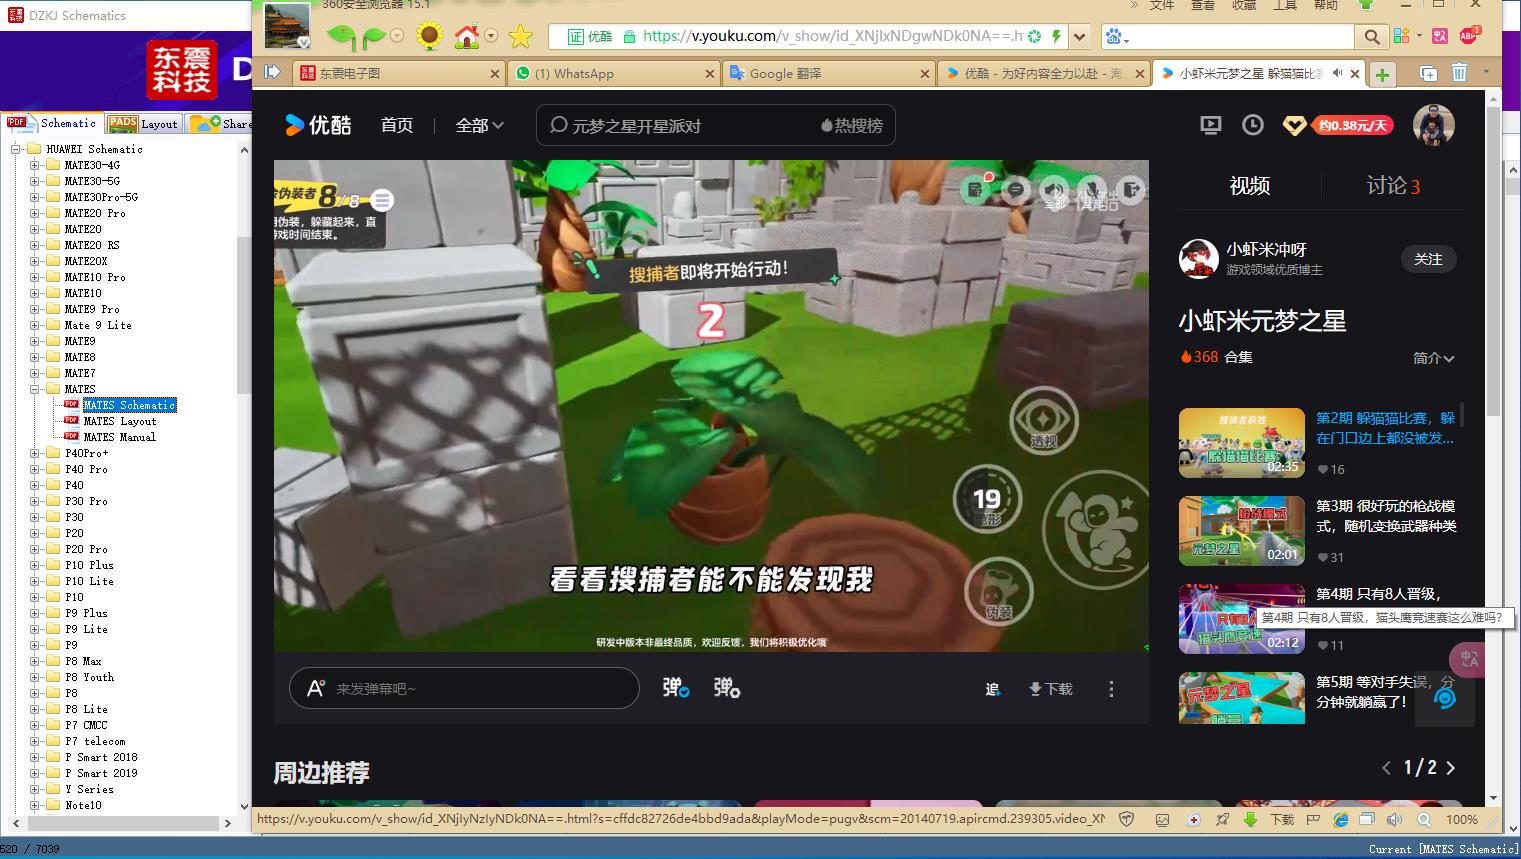Click the browser home icon

pos(467,37)
